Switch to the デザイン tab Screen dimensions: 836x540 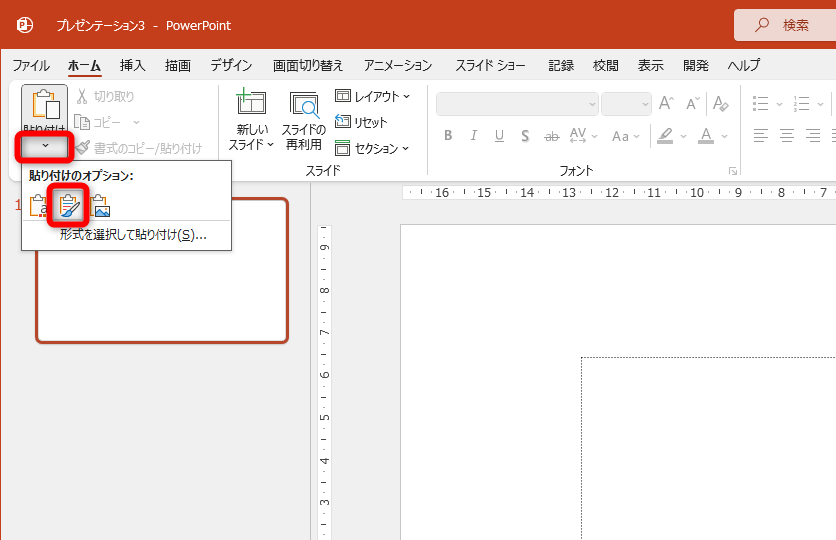(x=231, y=66)
